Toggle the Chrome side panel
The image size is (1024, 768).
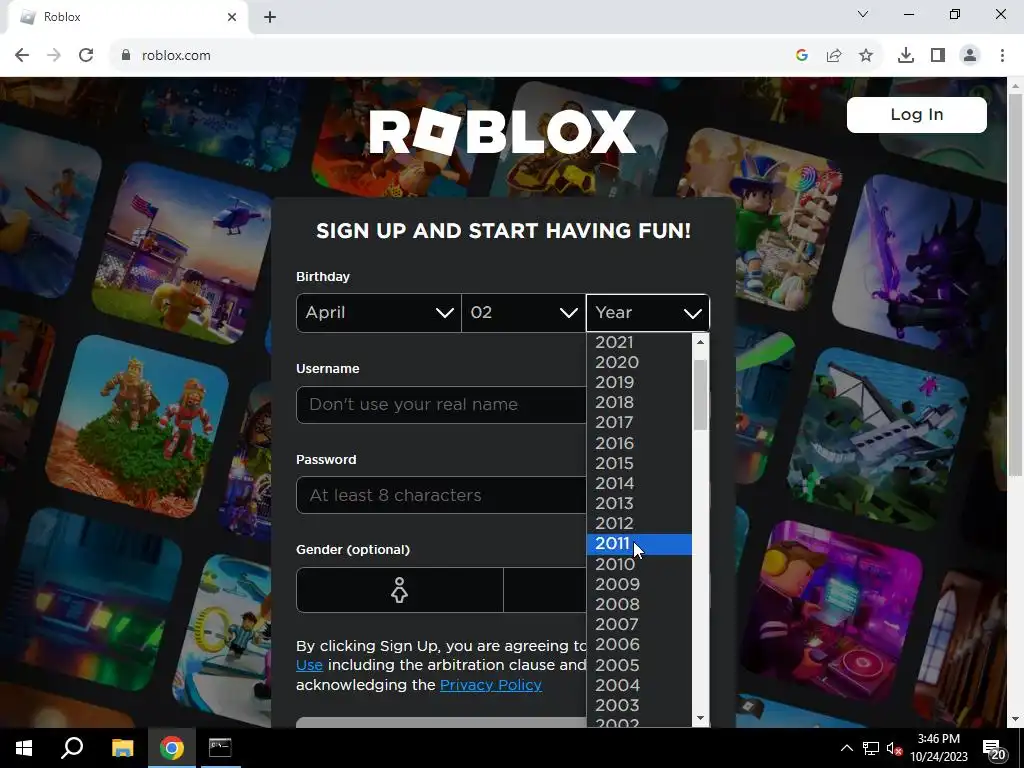938,56
